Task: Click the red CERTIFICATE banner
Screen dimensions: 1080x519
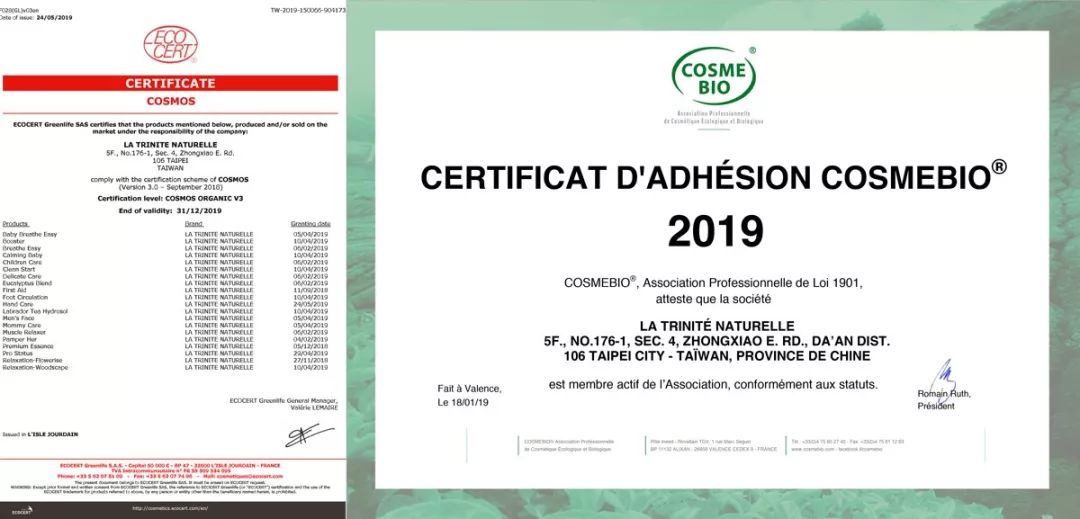Action: coord(170,83)
